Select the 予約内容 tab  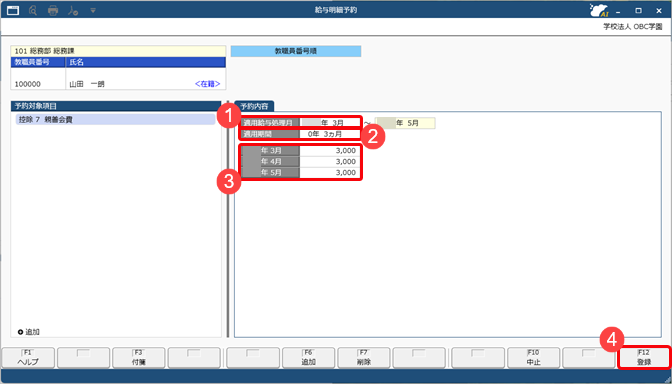click(254, 106)
